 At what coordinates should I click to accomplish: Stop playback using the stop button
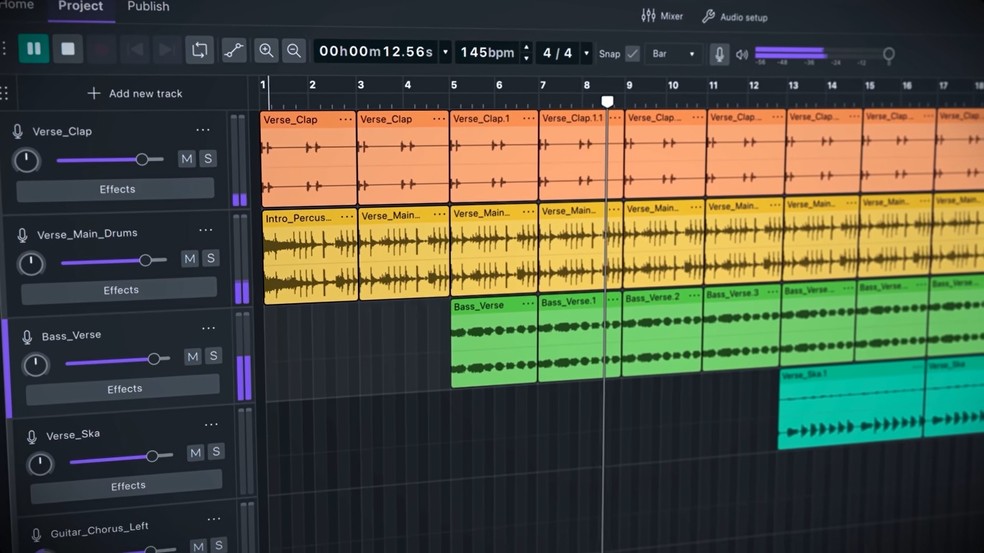click(x=68, y=49)
